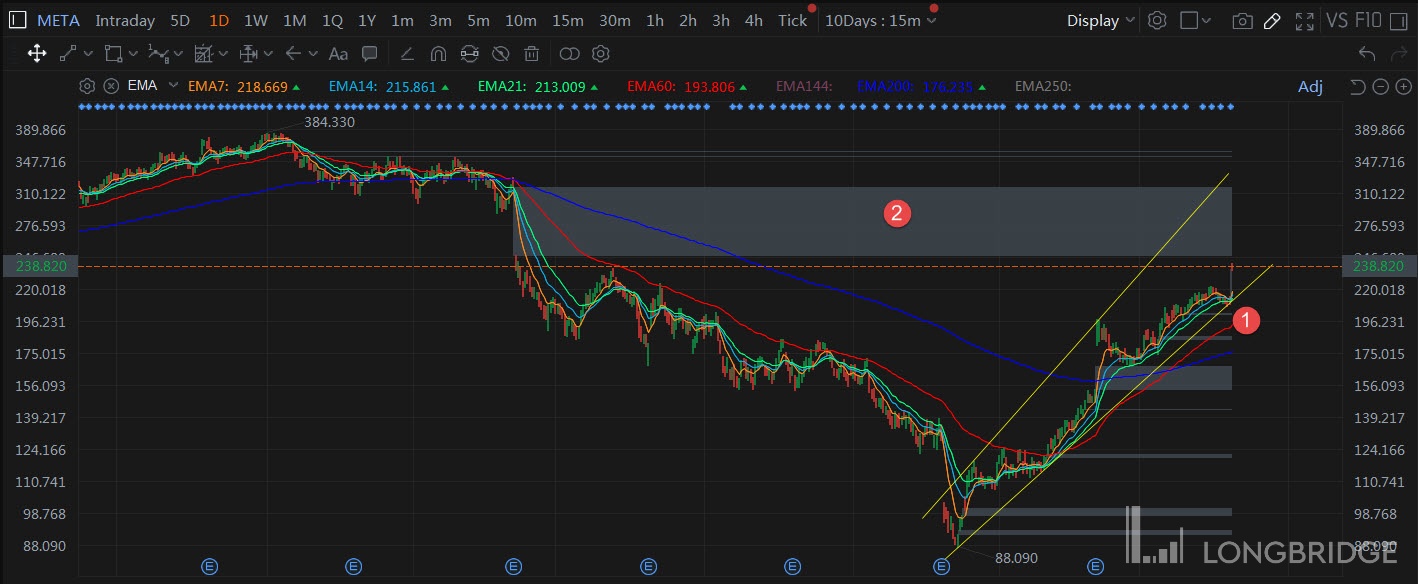Take a chart screenshot with camera icon
This screenshot has width=1418, height=584.
[1242, 21]
